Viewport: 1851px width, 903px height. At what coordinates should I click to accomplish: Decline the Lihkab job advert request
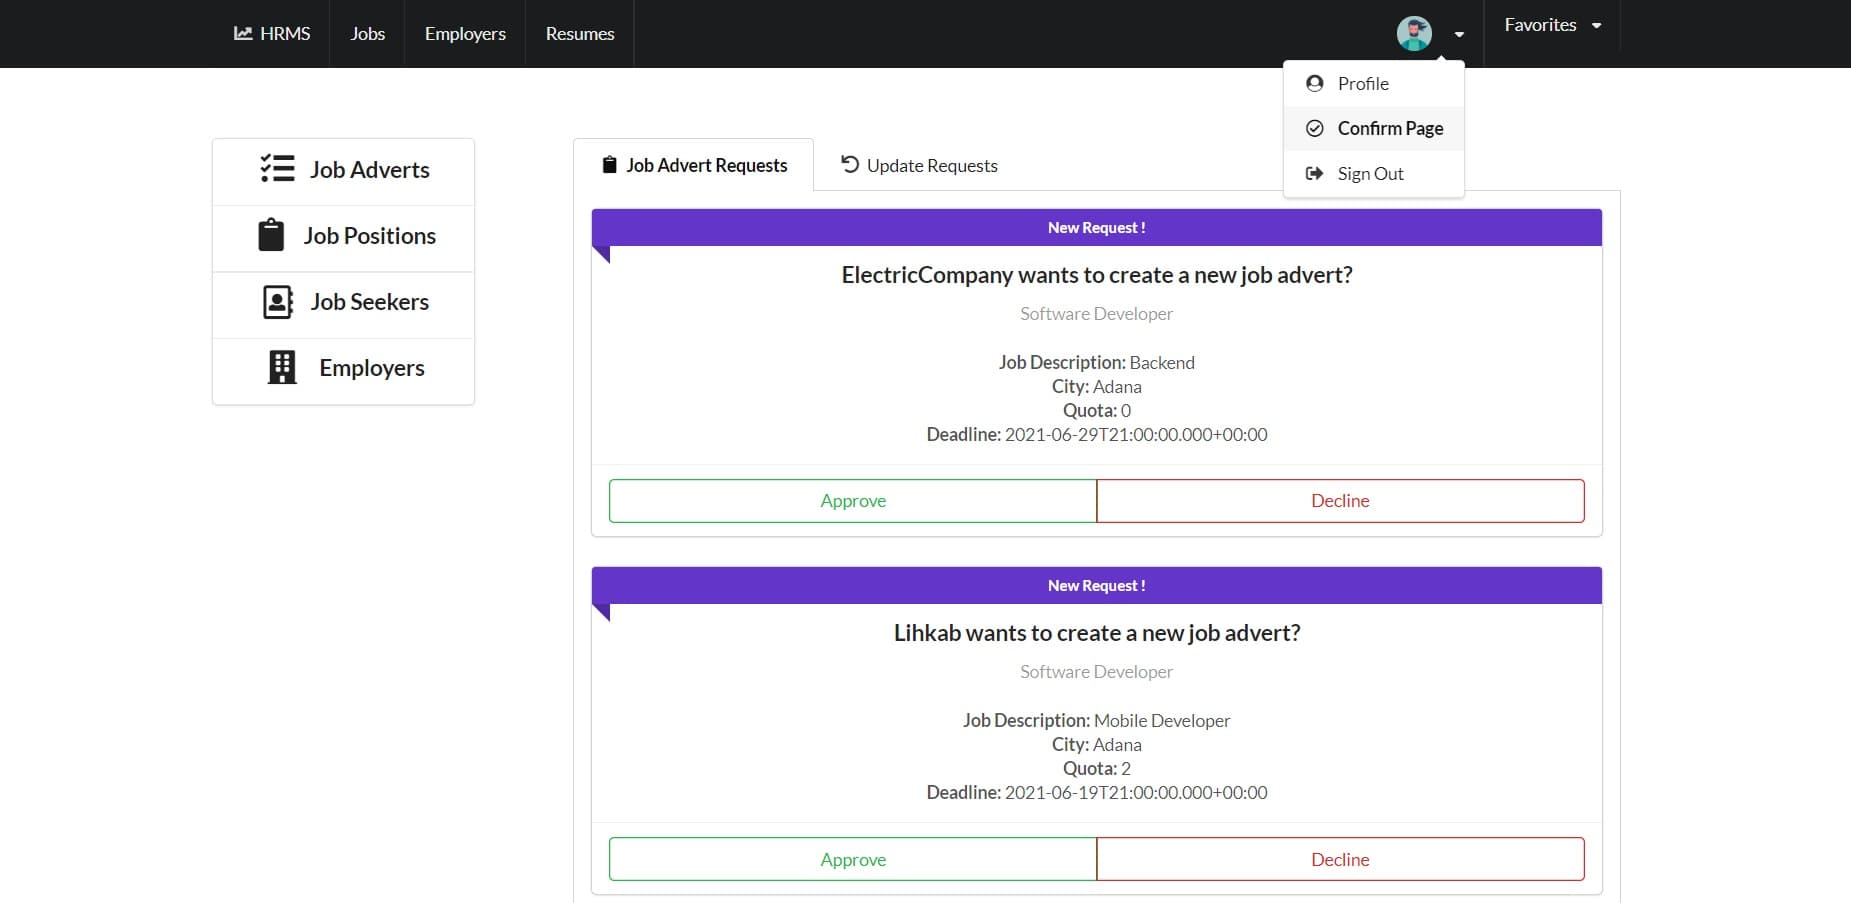tap(1340, 859)
